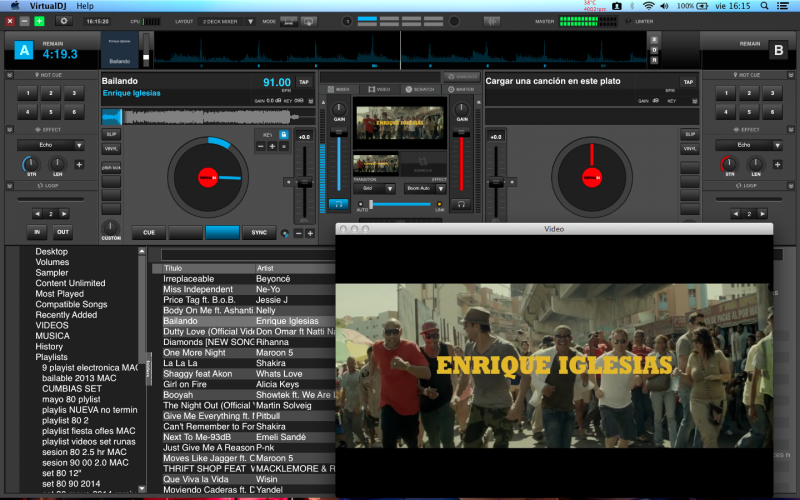Image resolution: width=800 pixels, height=500 pixels.
Task: Toggle SLIP mode on deck A
Action: (x=111, y=135)
